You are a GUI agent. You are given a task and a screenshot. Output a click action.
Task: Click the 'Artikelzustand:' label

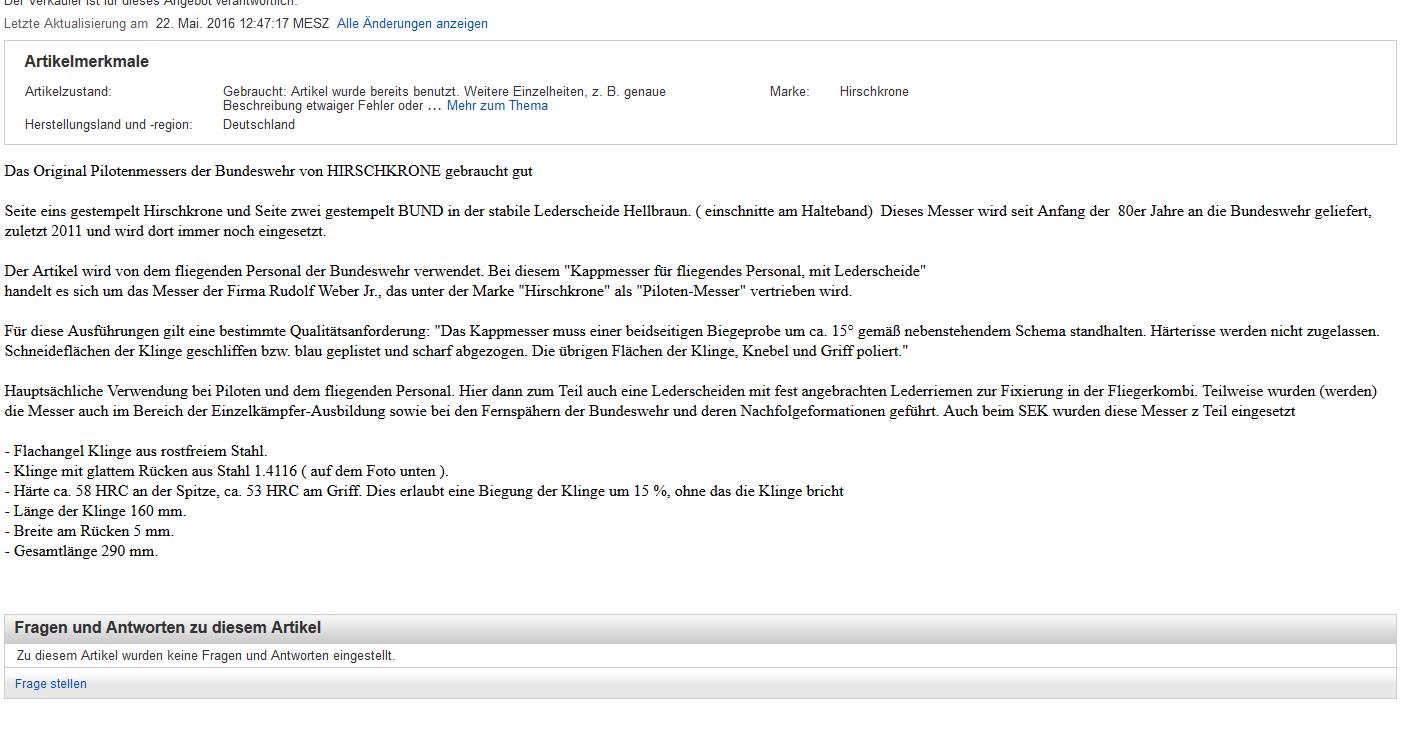coord(68,91)
